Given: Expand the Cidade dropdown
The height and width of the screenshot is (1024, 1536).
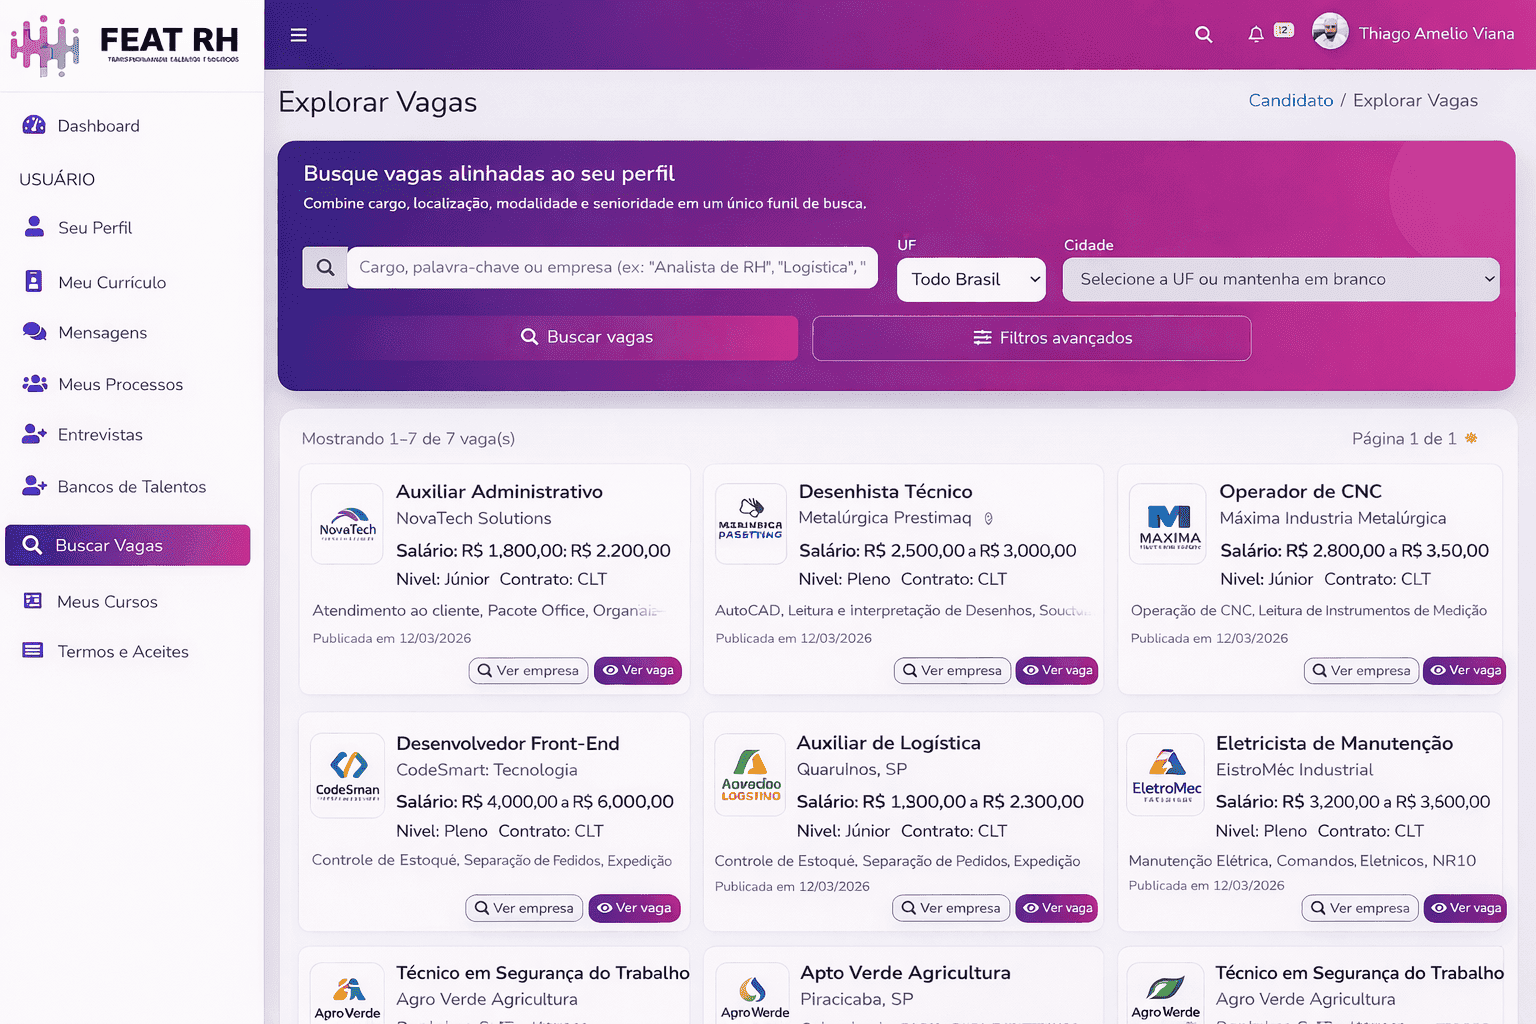Looking at the screenshot, I should 1280,280.
